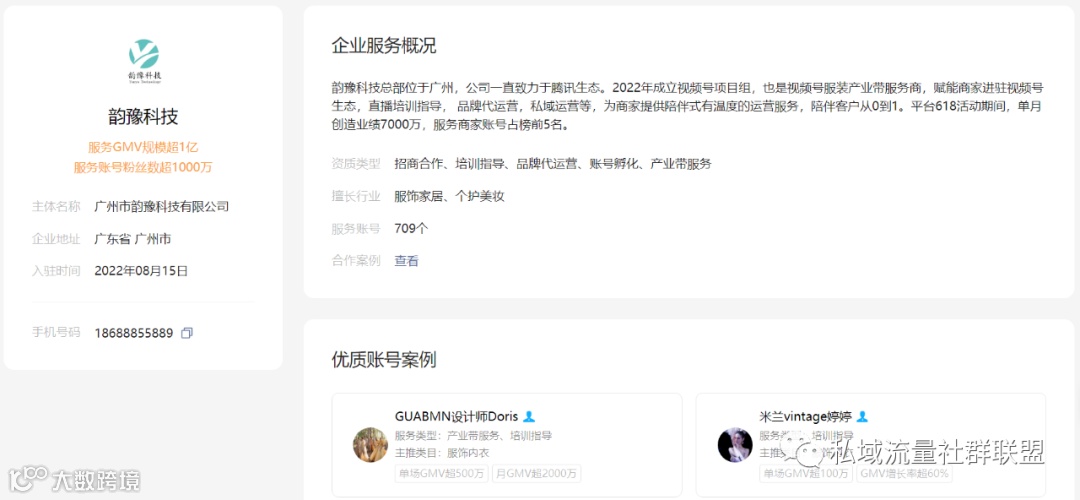Open the 查看 cooperation cases link
This screenshot has width=1080, height=500.
pyautogui.click(x=406, y=261)
